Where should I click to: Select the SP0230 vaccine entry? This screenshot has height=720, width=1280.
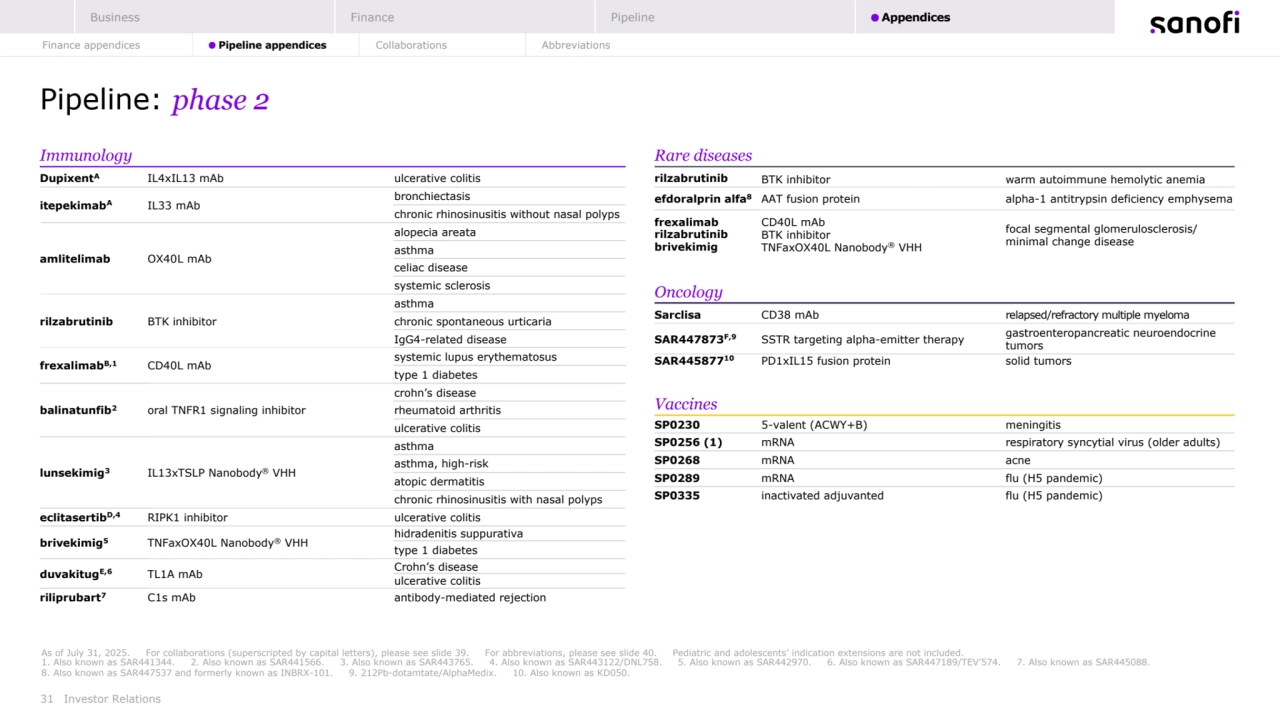pos(677,425)
